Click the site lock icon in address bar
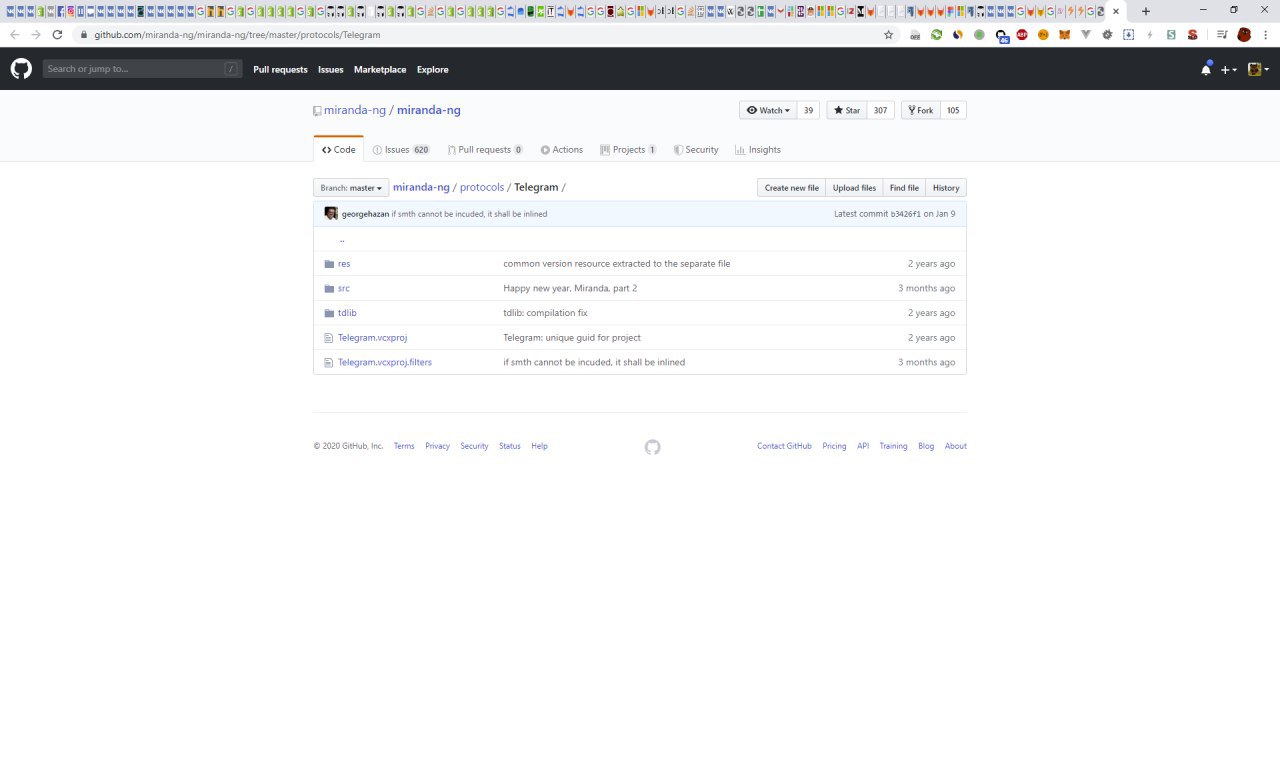This screenshot has width=1280, height=780. click(84, 34)
